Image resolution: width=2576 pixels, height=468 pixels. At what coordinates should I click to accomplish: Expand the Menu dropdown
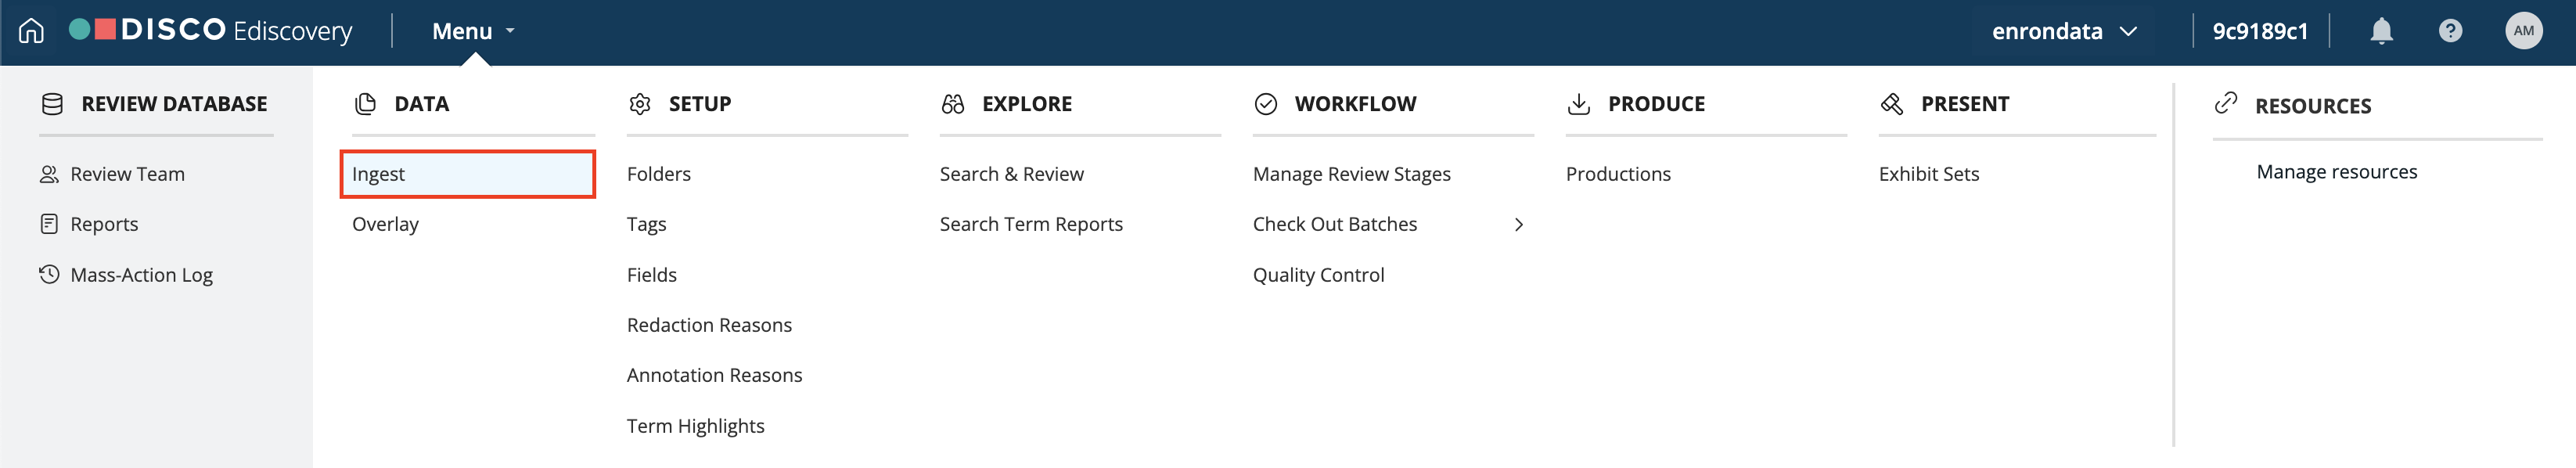473,31
